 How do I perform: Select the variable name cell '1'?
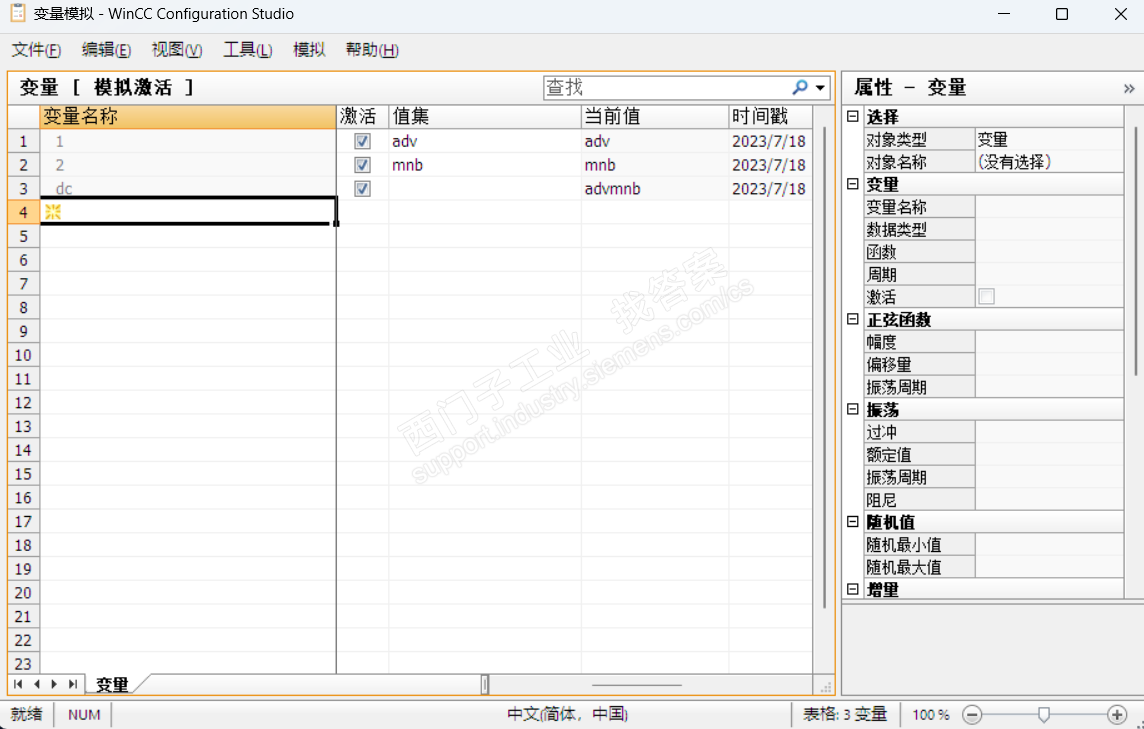tap(188, 141)
